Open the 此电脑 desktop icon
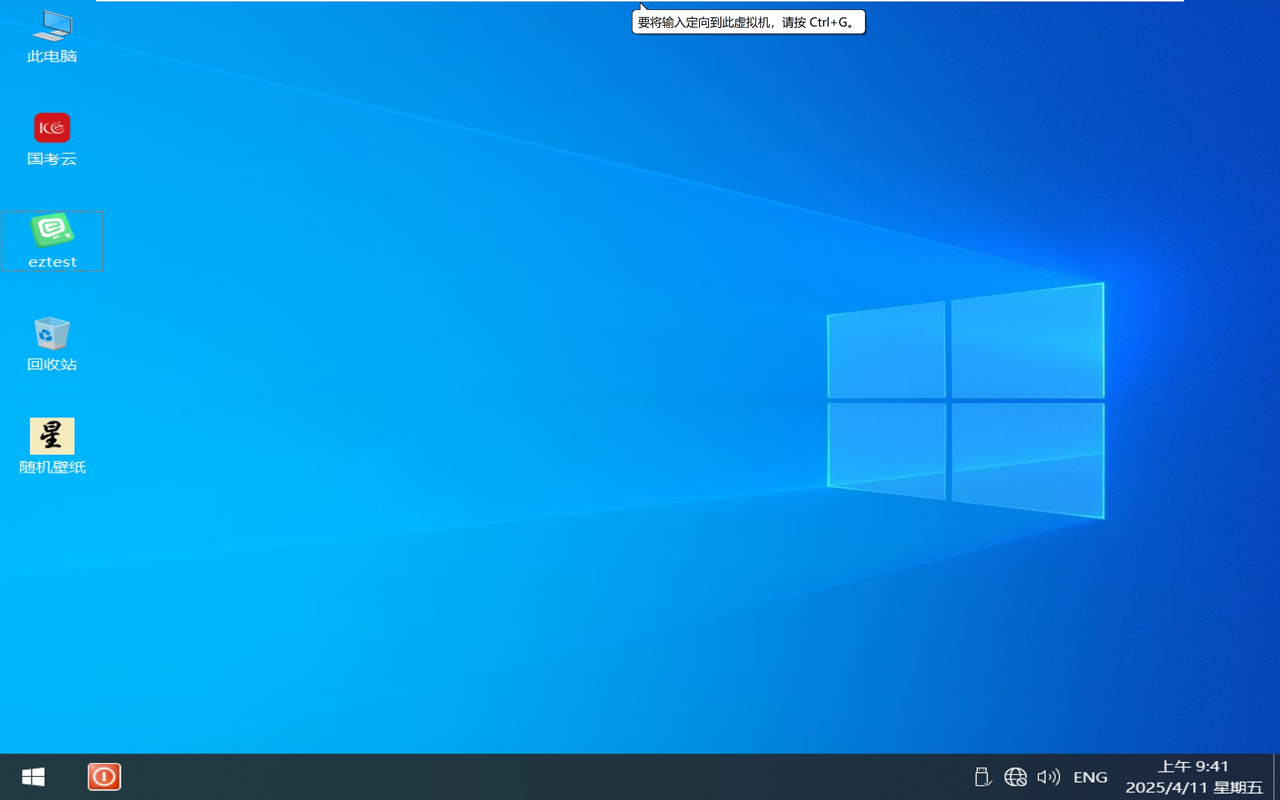The height and width of the screenshot is (800, 1280). click(52, 25)
